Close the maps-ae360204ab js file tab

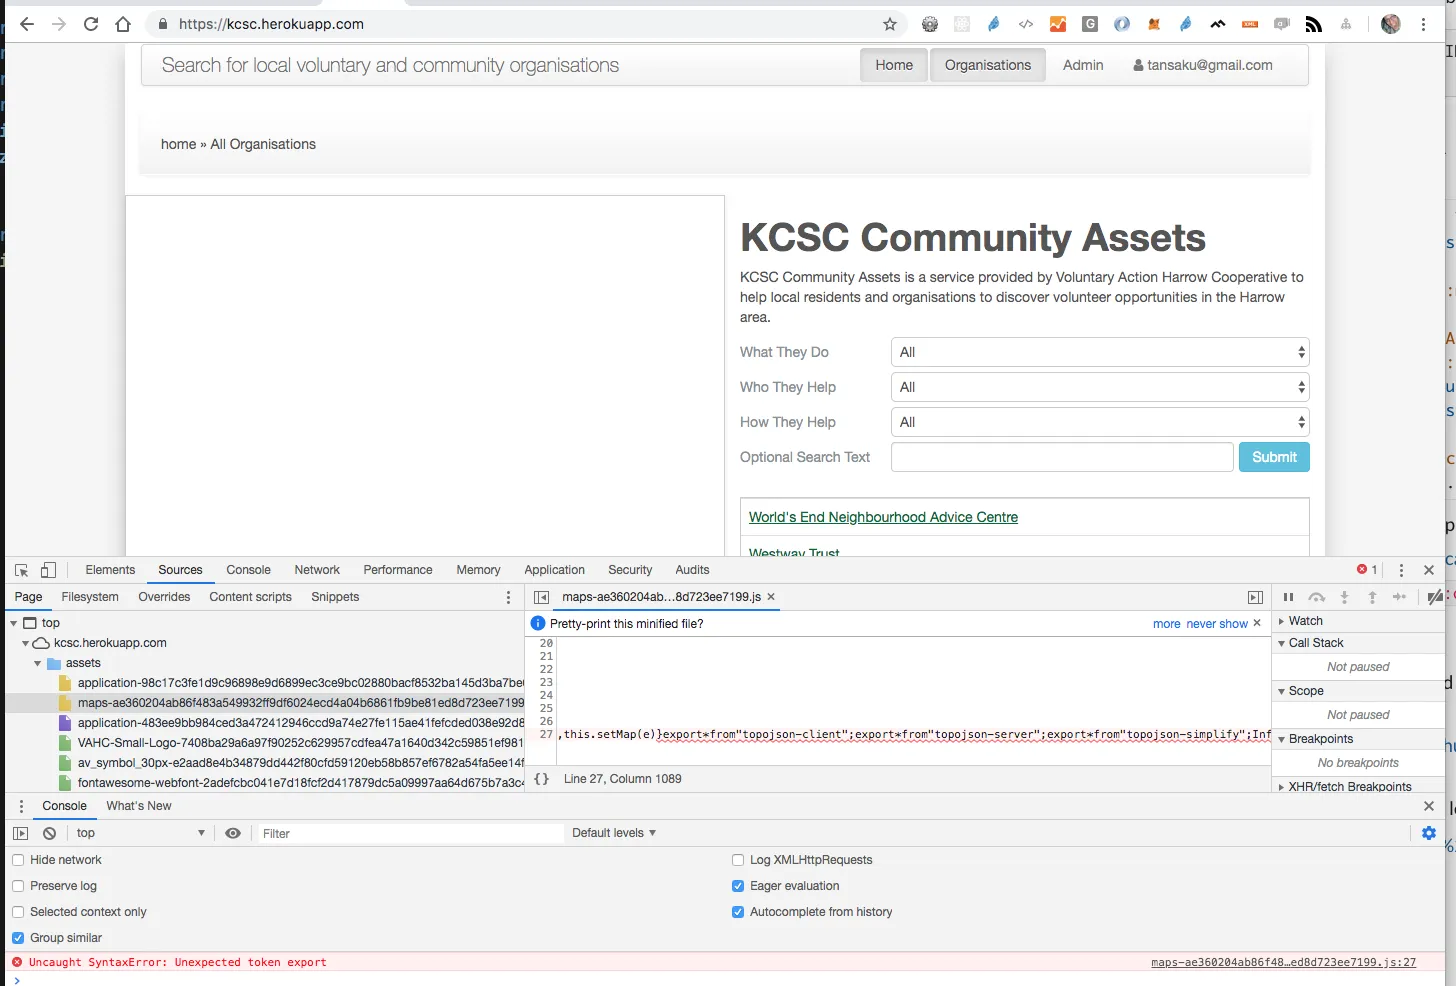click(x=771, y=597)
